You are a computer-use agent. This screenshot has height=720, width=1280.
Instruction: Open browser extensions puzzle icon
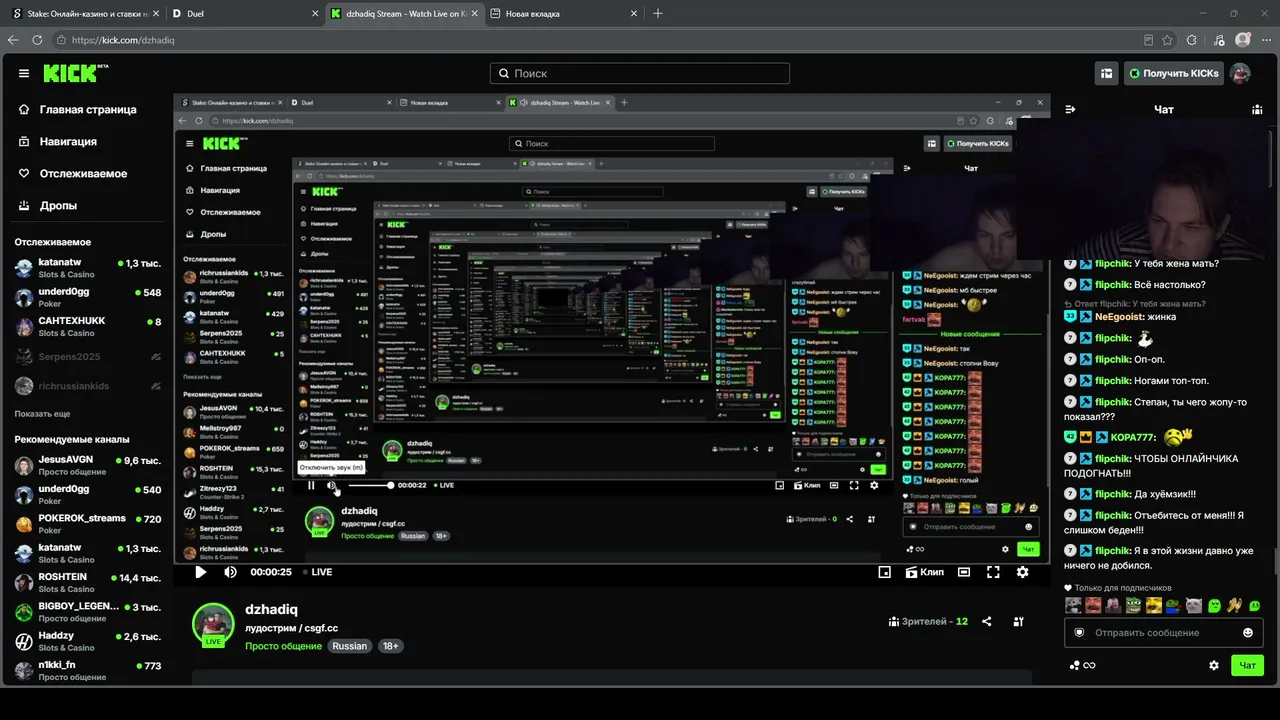coord(1191,40)
